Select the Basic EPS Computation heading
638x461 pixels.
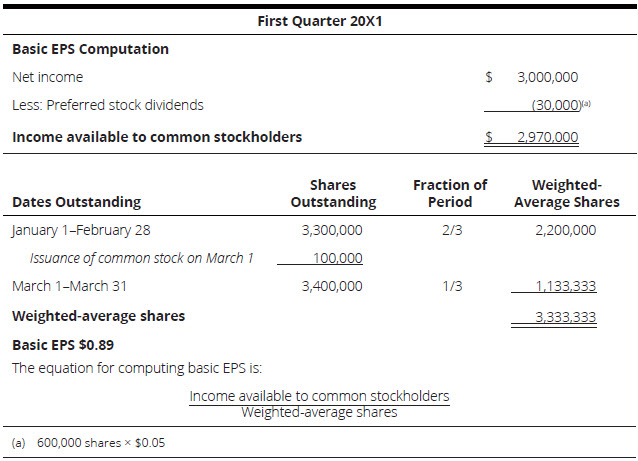[x=90, y=48]
